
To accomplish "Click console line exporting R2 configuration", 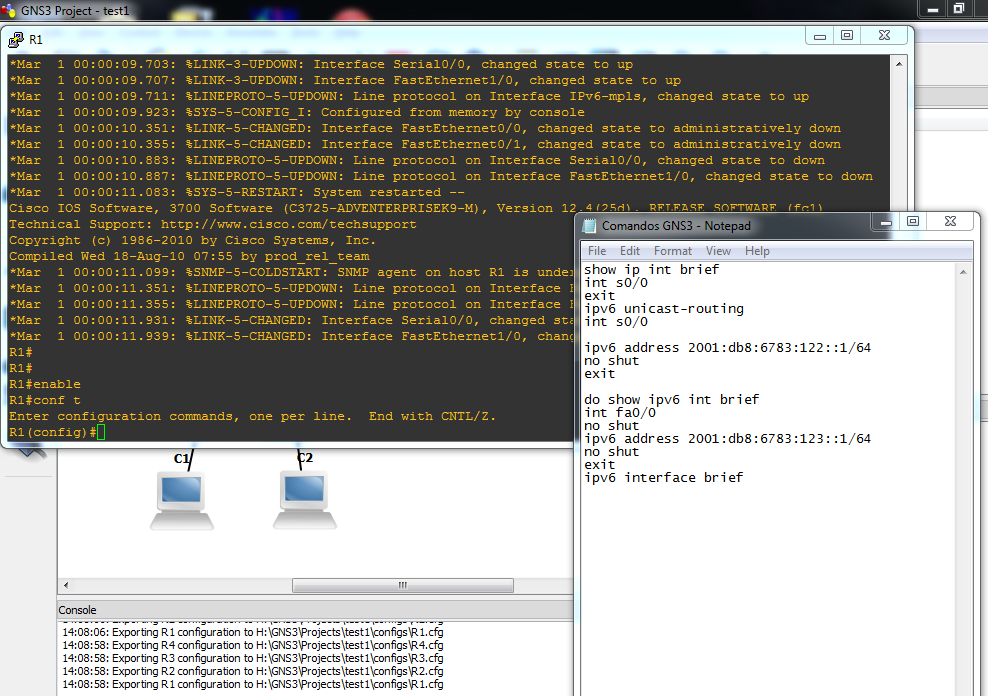I will click(253, 671).
